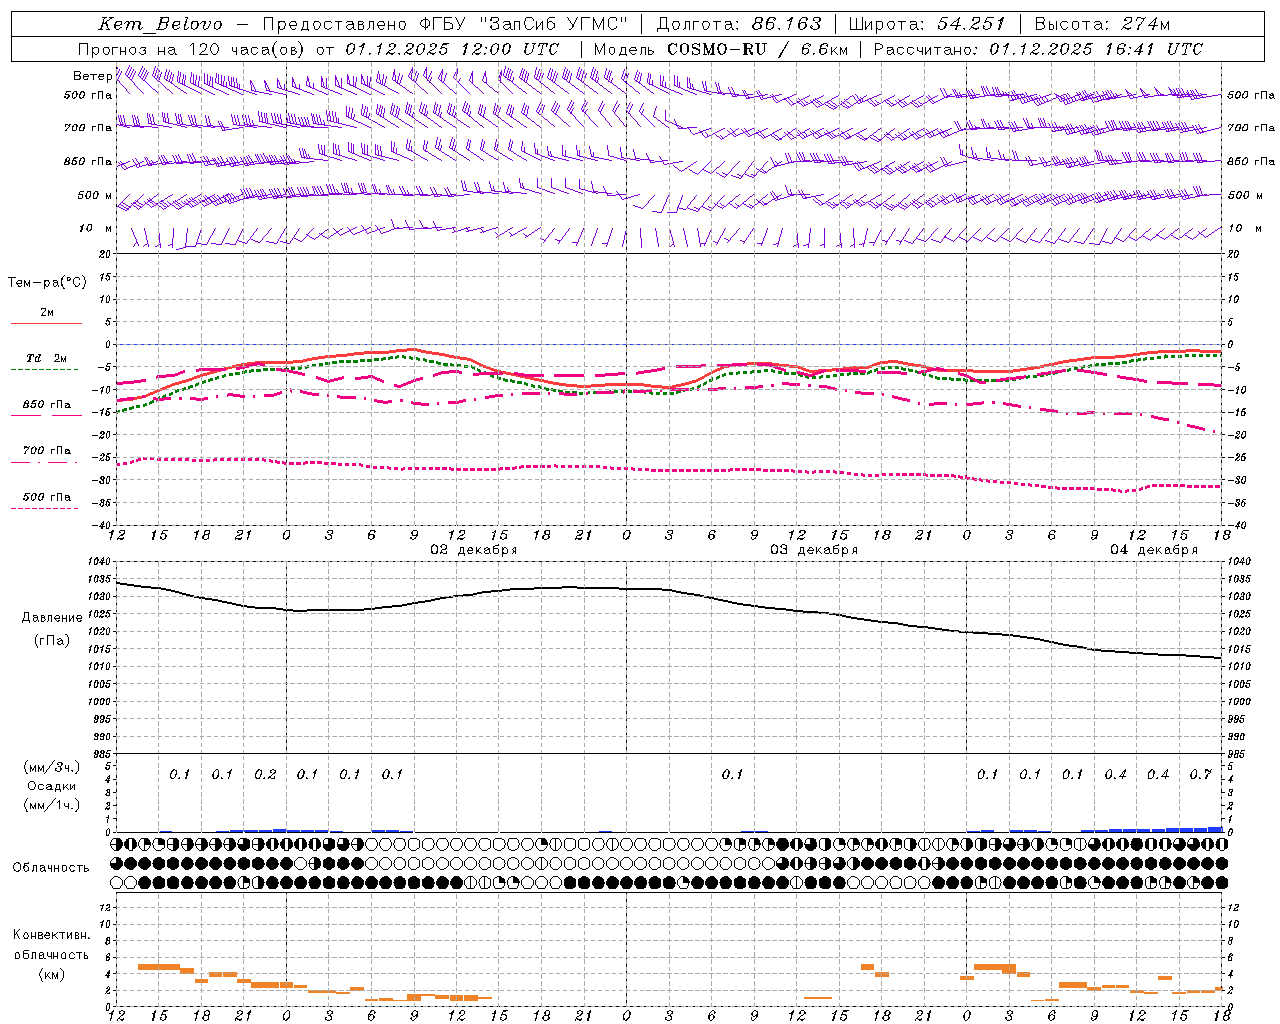This screenshot has height=1024, width=1280.
Task: Click the (мм/3ч.) precipitation unit label
Action: (x=52, y=767)
